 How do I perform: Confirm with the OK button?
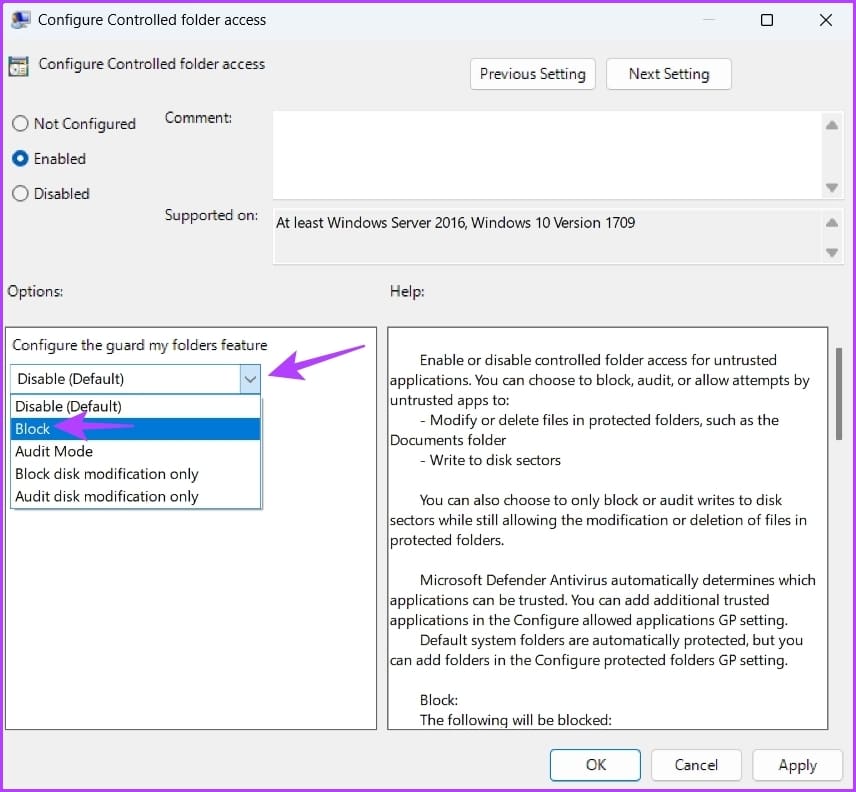(595, 765)
